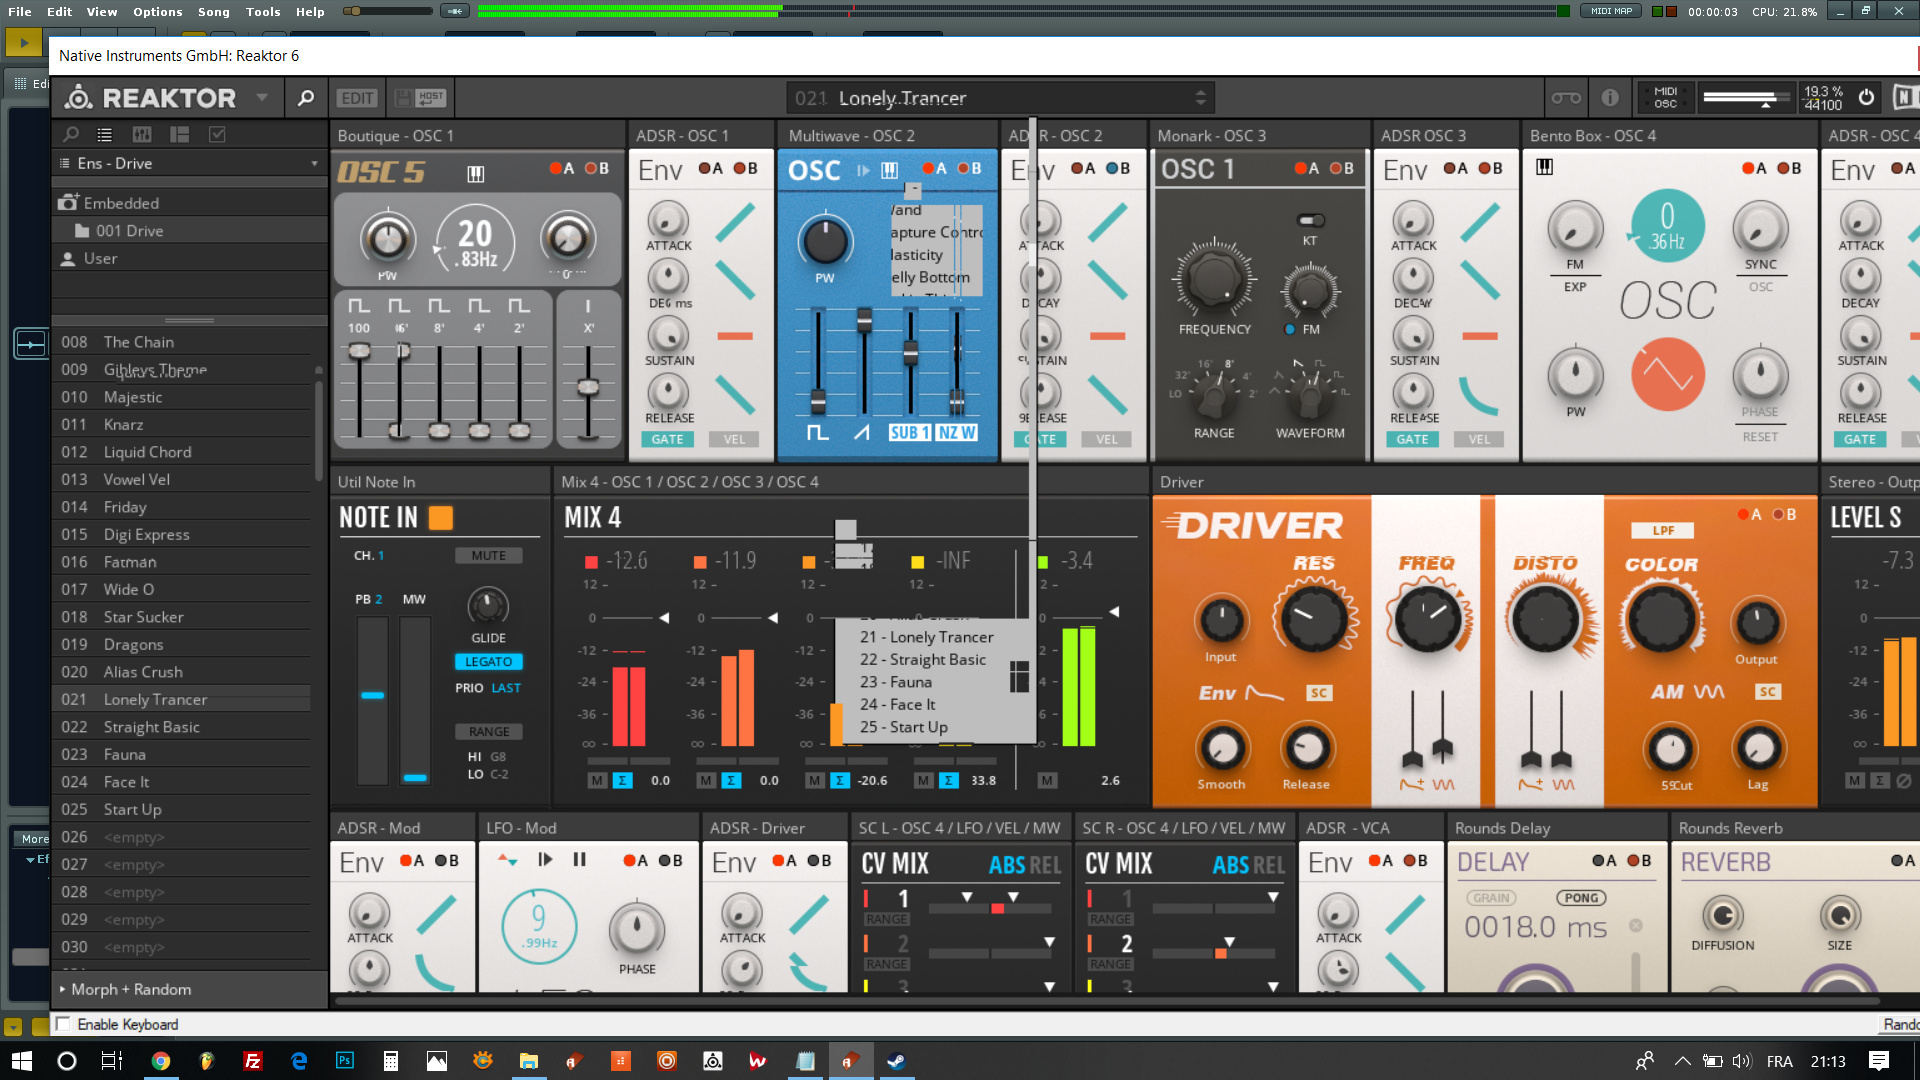Open the preset selector dropdown for Lonely Trancer
The width and height of the screenshot is (1920, 1080).
(1199, 98)
